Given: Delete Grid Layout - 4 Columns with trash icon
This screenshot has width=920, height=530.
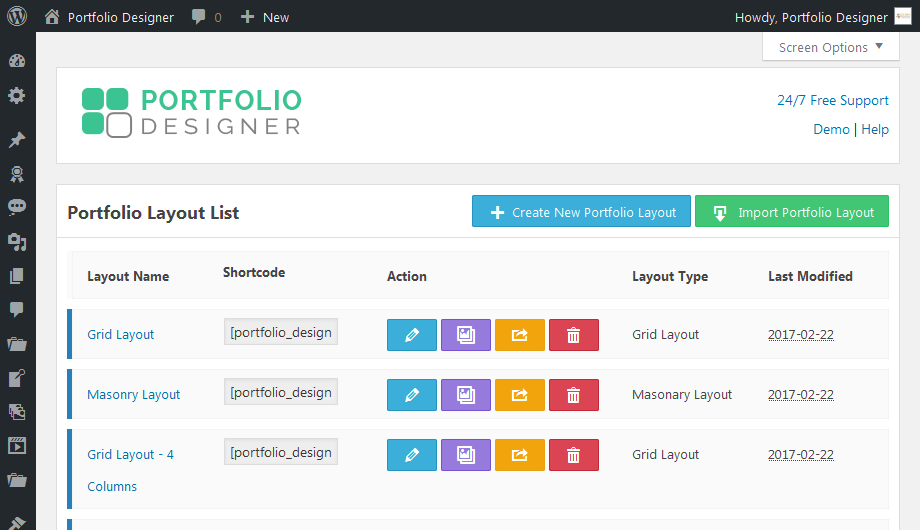Looking at the screenshot, I should [x=574, y=455].
